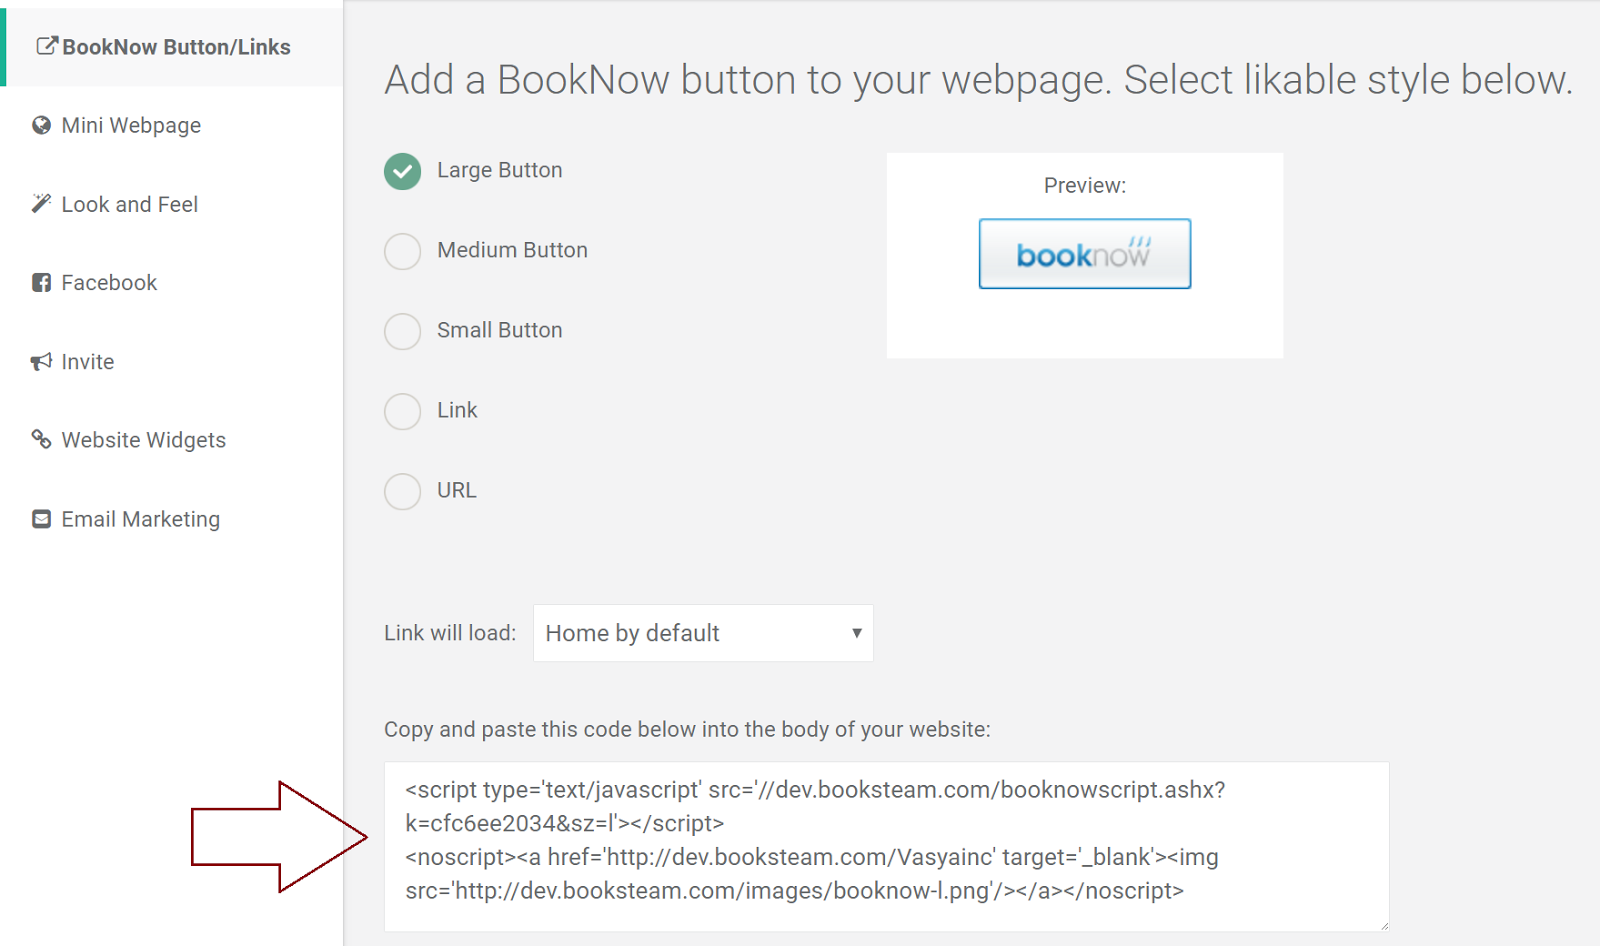The image size is (1600, 946).
Task: Click inside the embed code text box
Action: (886, 840)
